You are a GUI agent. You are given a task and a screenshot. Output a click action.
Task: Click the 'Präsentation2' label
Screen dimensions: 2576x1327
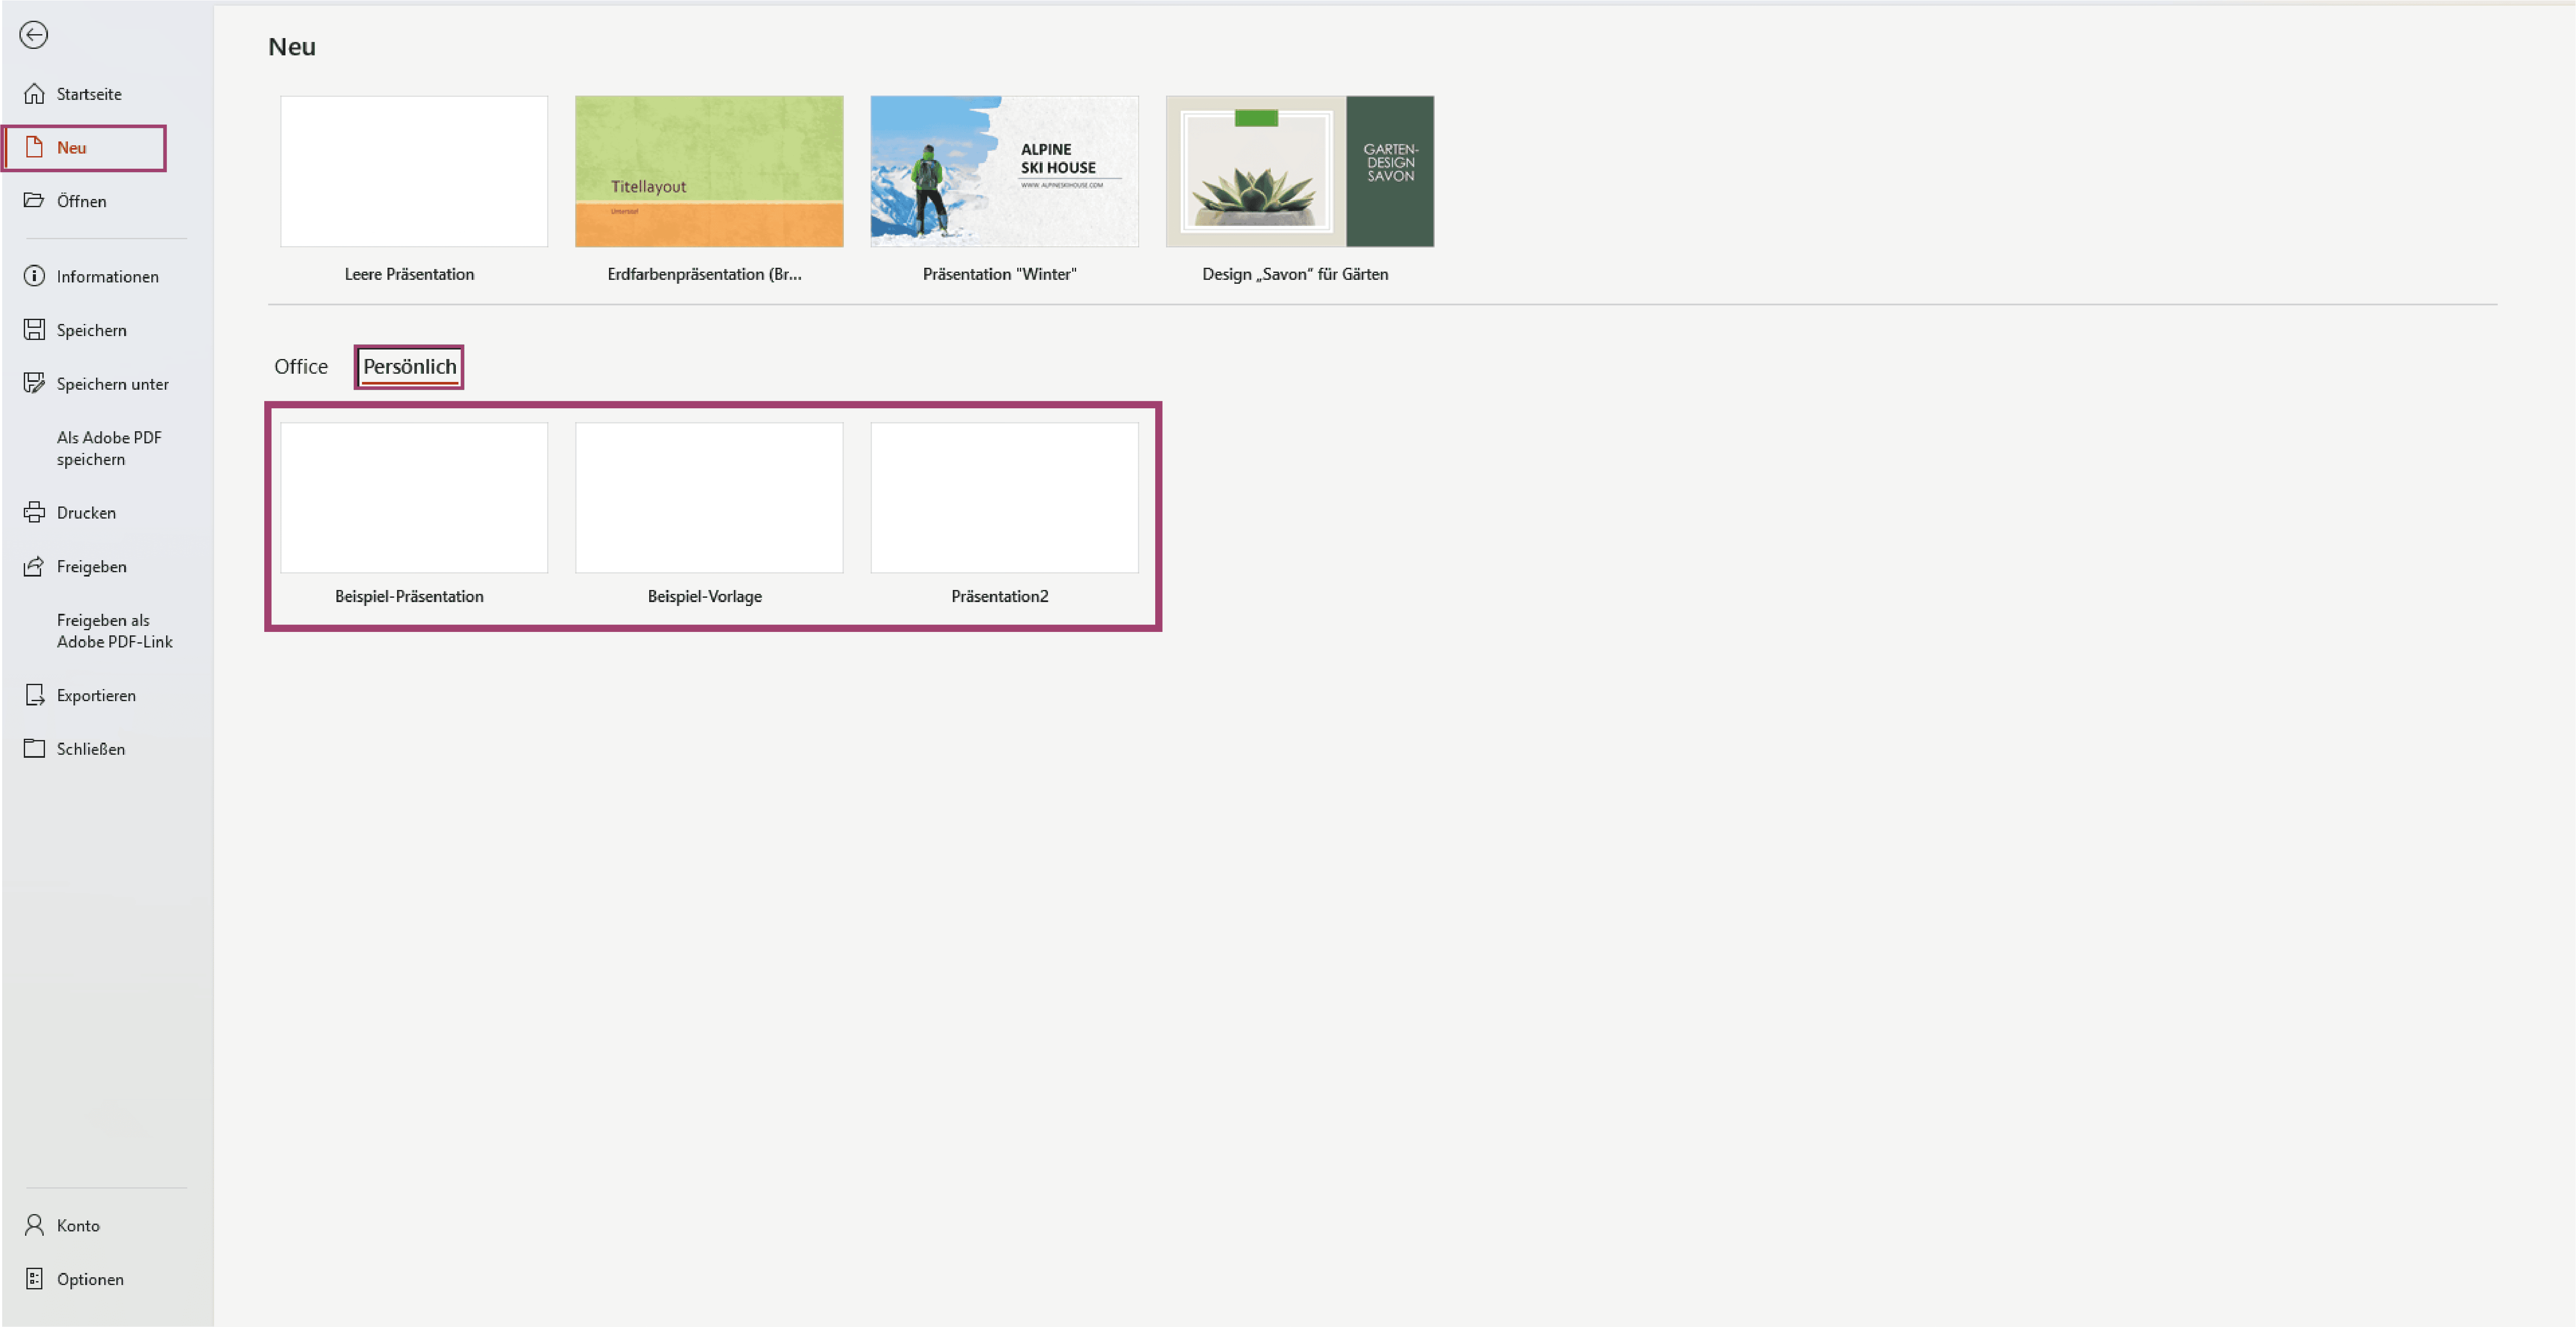999,596
